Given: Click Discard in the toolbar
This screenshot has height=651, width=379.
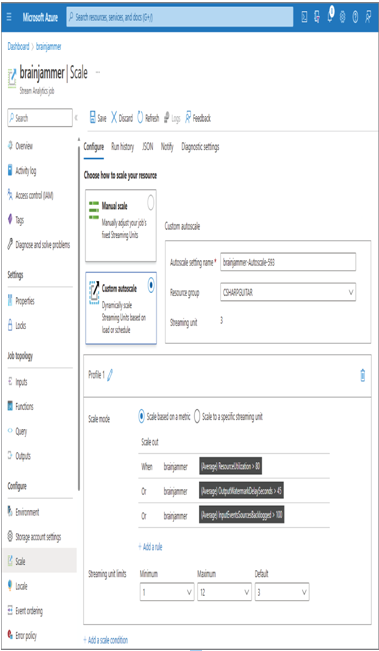Looking at the screenshot, I should click(122, 118).
